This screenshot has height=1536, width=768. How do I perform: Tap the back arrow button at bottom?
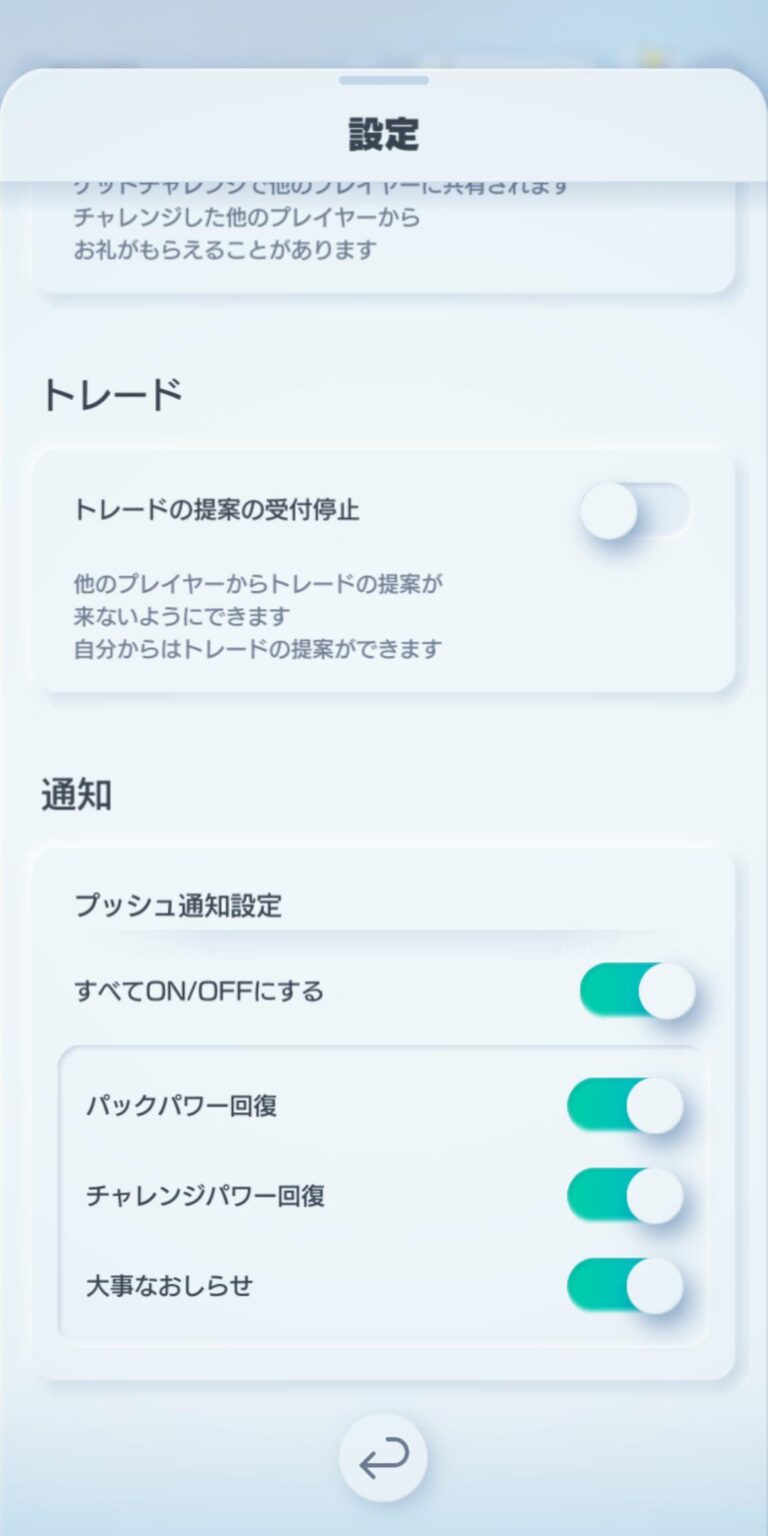coord(383,1459)
